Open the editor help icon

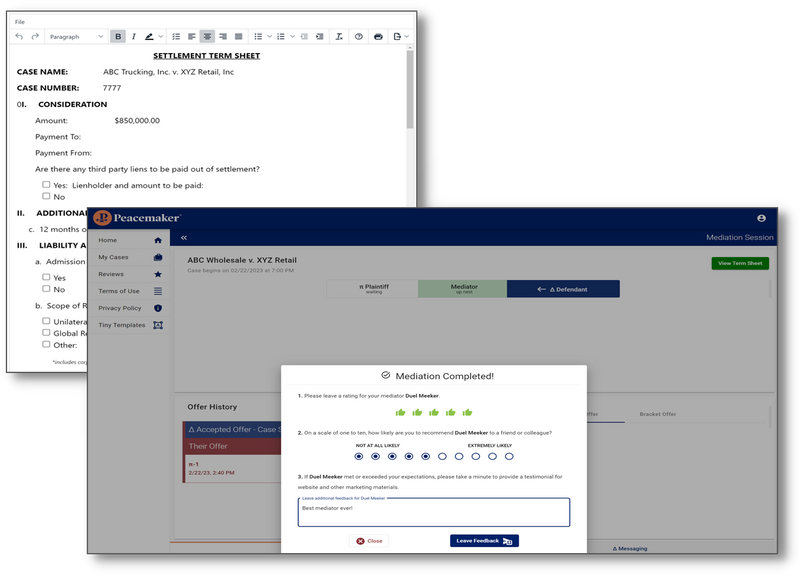359,36
